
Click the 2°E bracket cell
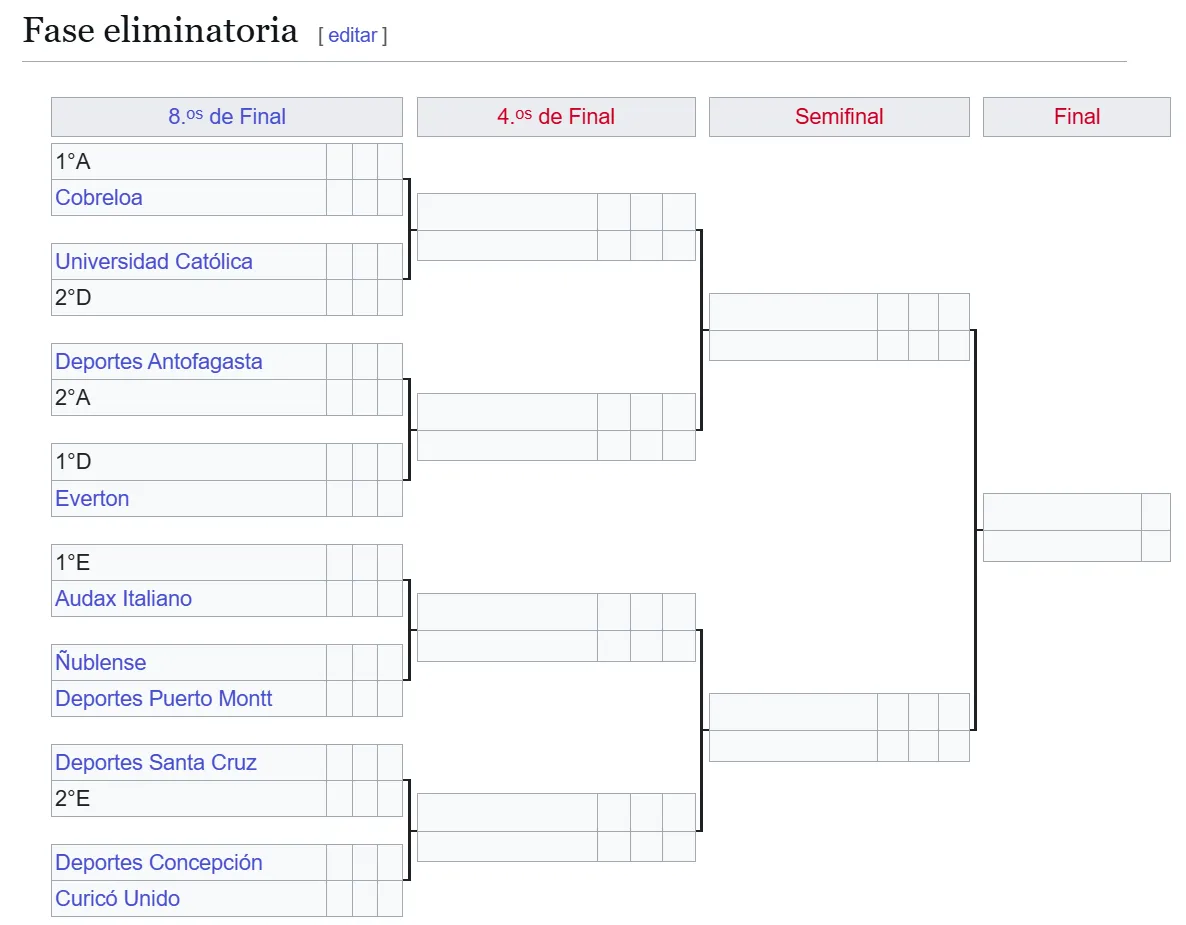(189, 798)
